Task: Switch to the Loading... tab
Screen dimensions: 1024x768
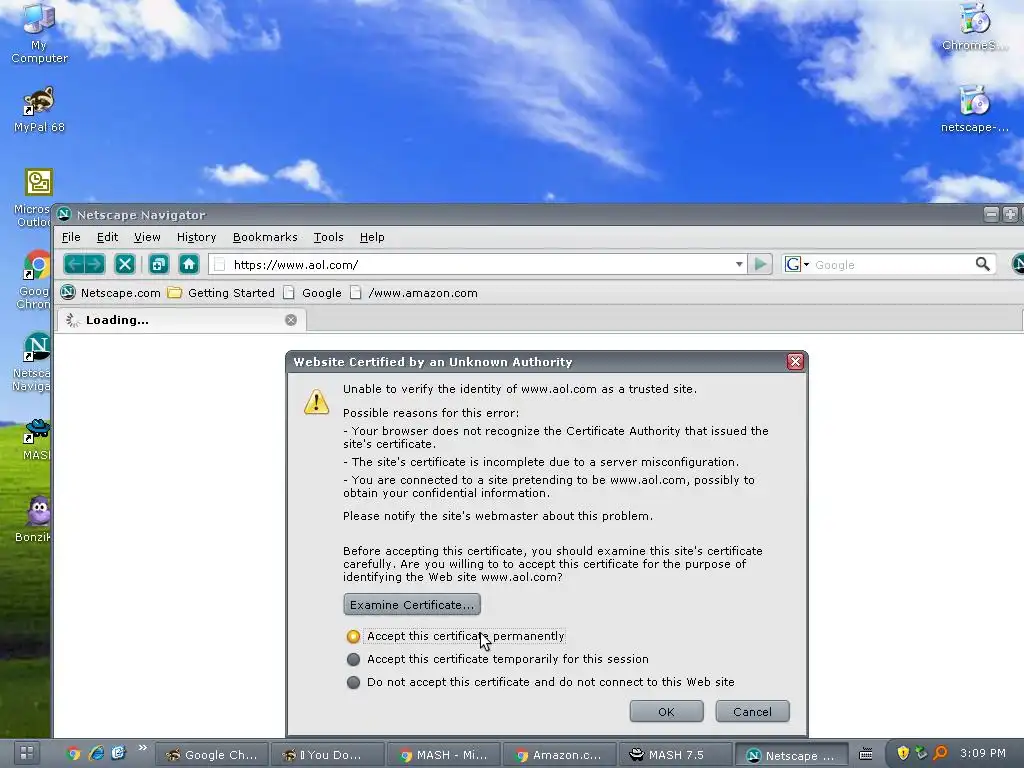Action: (x=182, y=320)
